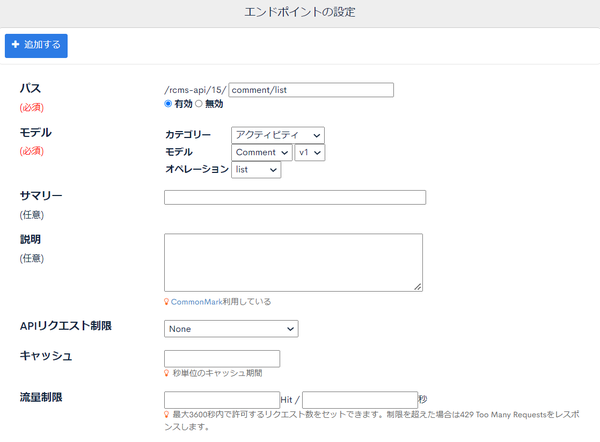Click the 無効 label text
The height and width of the screenshot is (442, 600).
[214, 104]
